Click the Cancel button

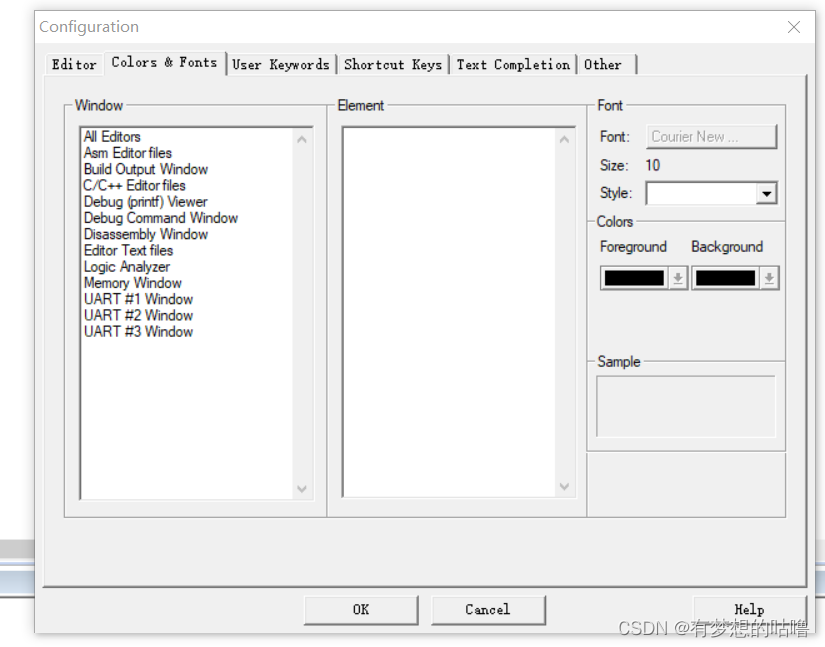488,610
